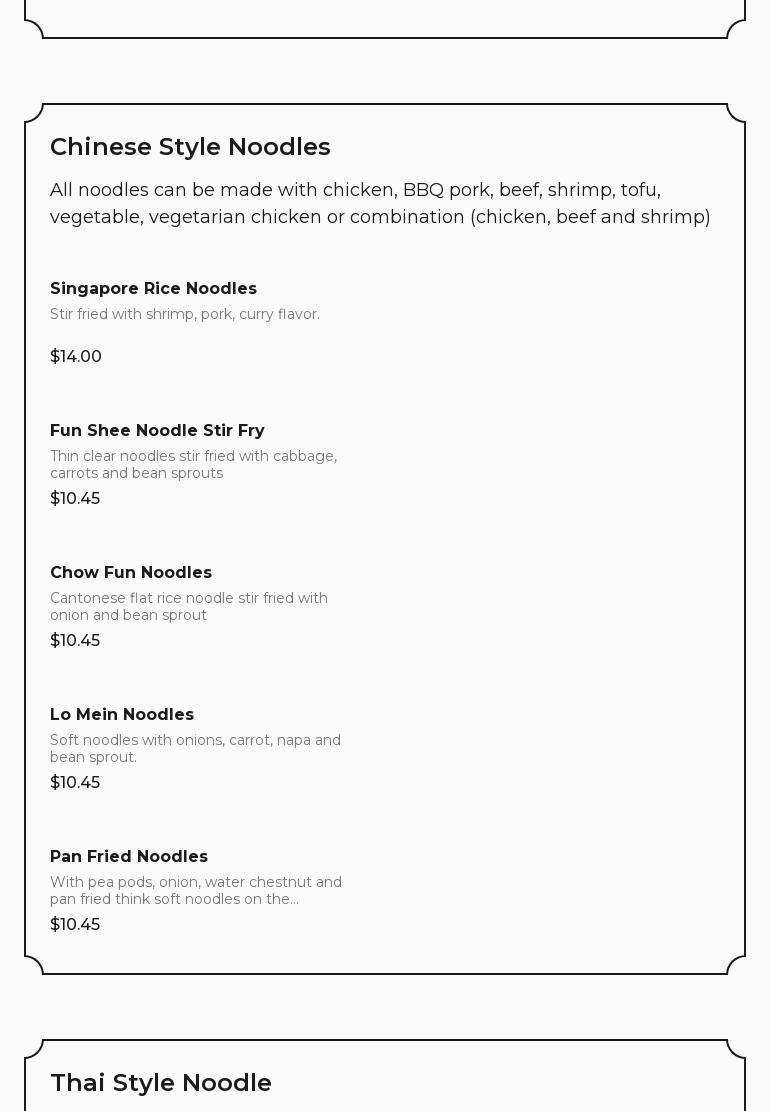Open the Chow Fun Noodles item
Image resolution: width=770 pixels, height=1111 pixels.
pyautogui.click(x=131, y=573)
